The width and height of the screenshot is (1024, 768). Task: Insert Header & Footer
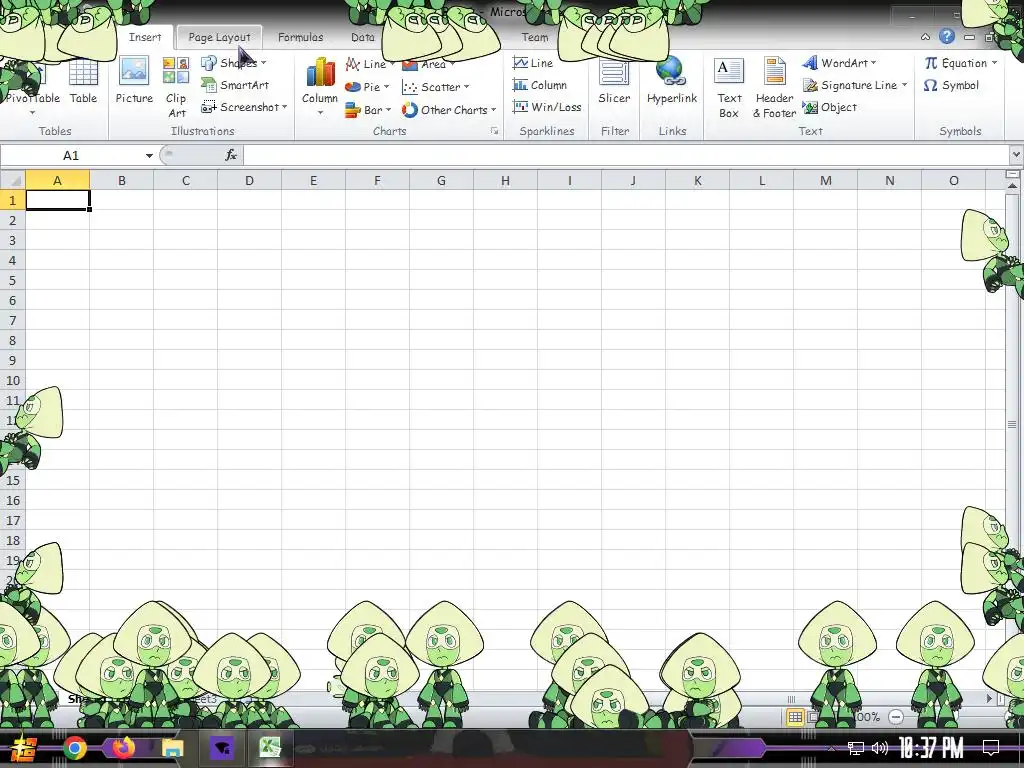775,88
